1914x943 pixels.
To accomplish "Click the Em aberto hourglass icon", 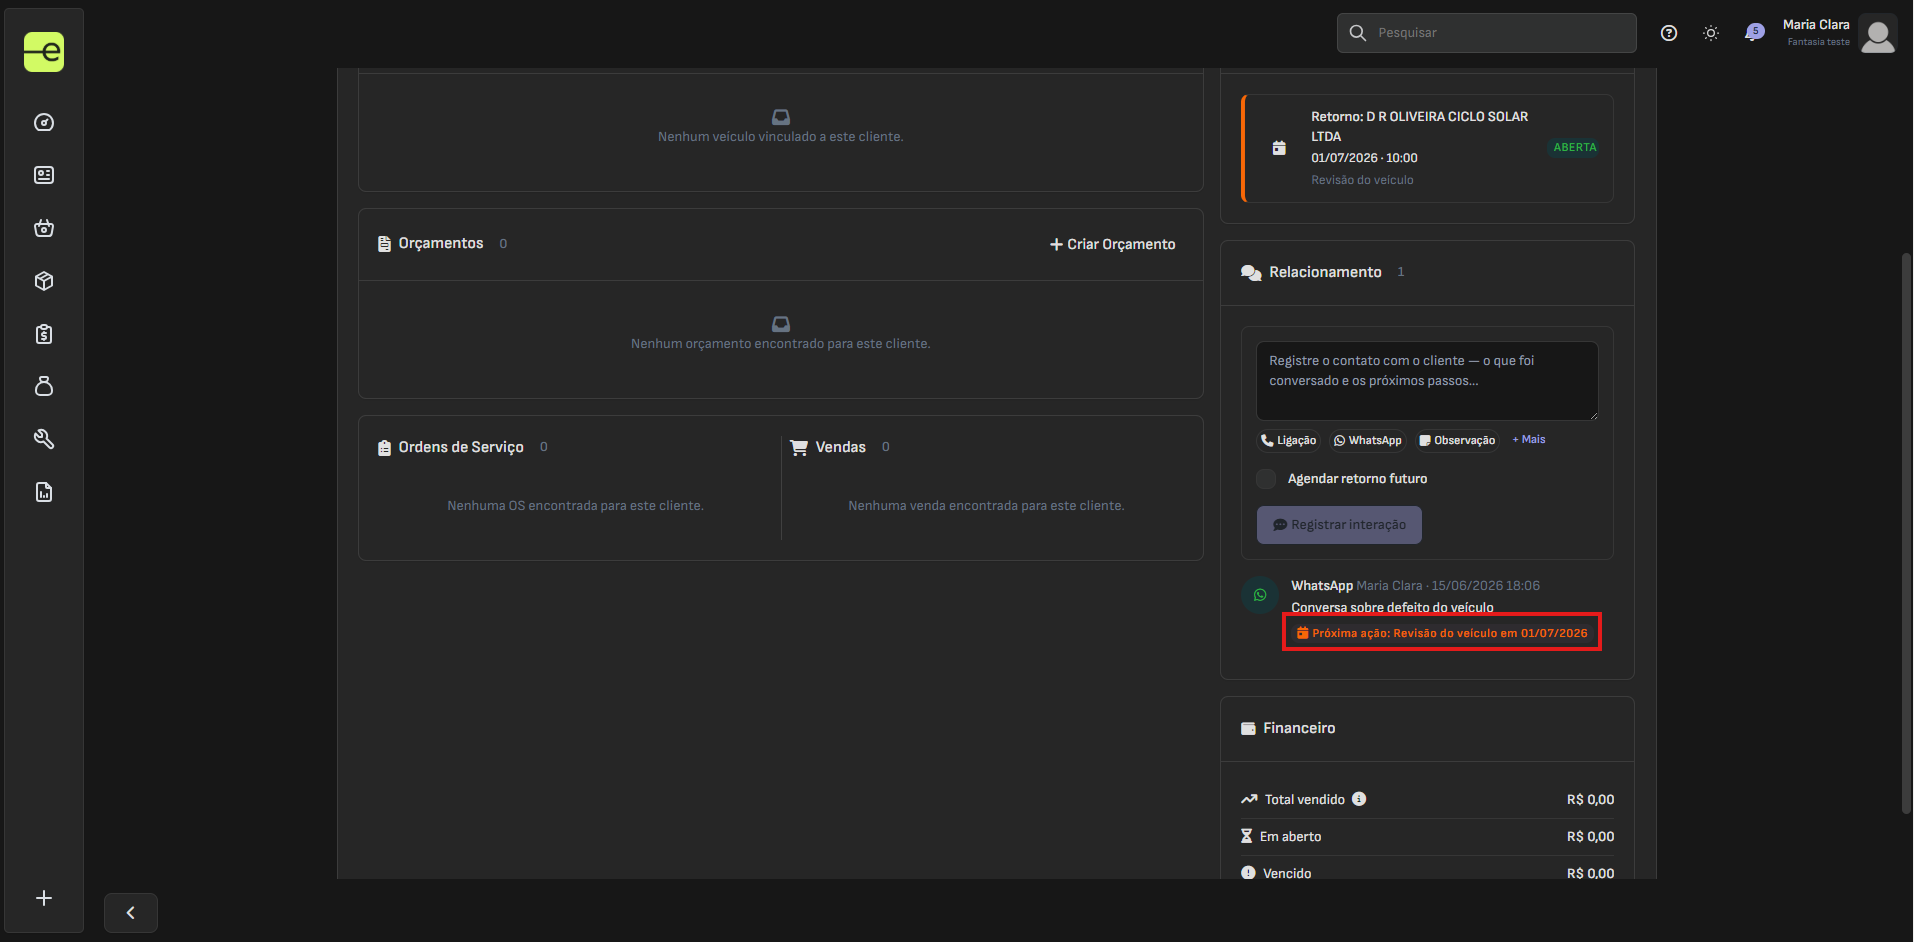I will click(1246, 836).
